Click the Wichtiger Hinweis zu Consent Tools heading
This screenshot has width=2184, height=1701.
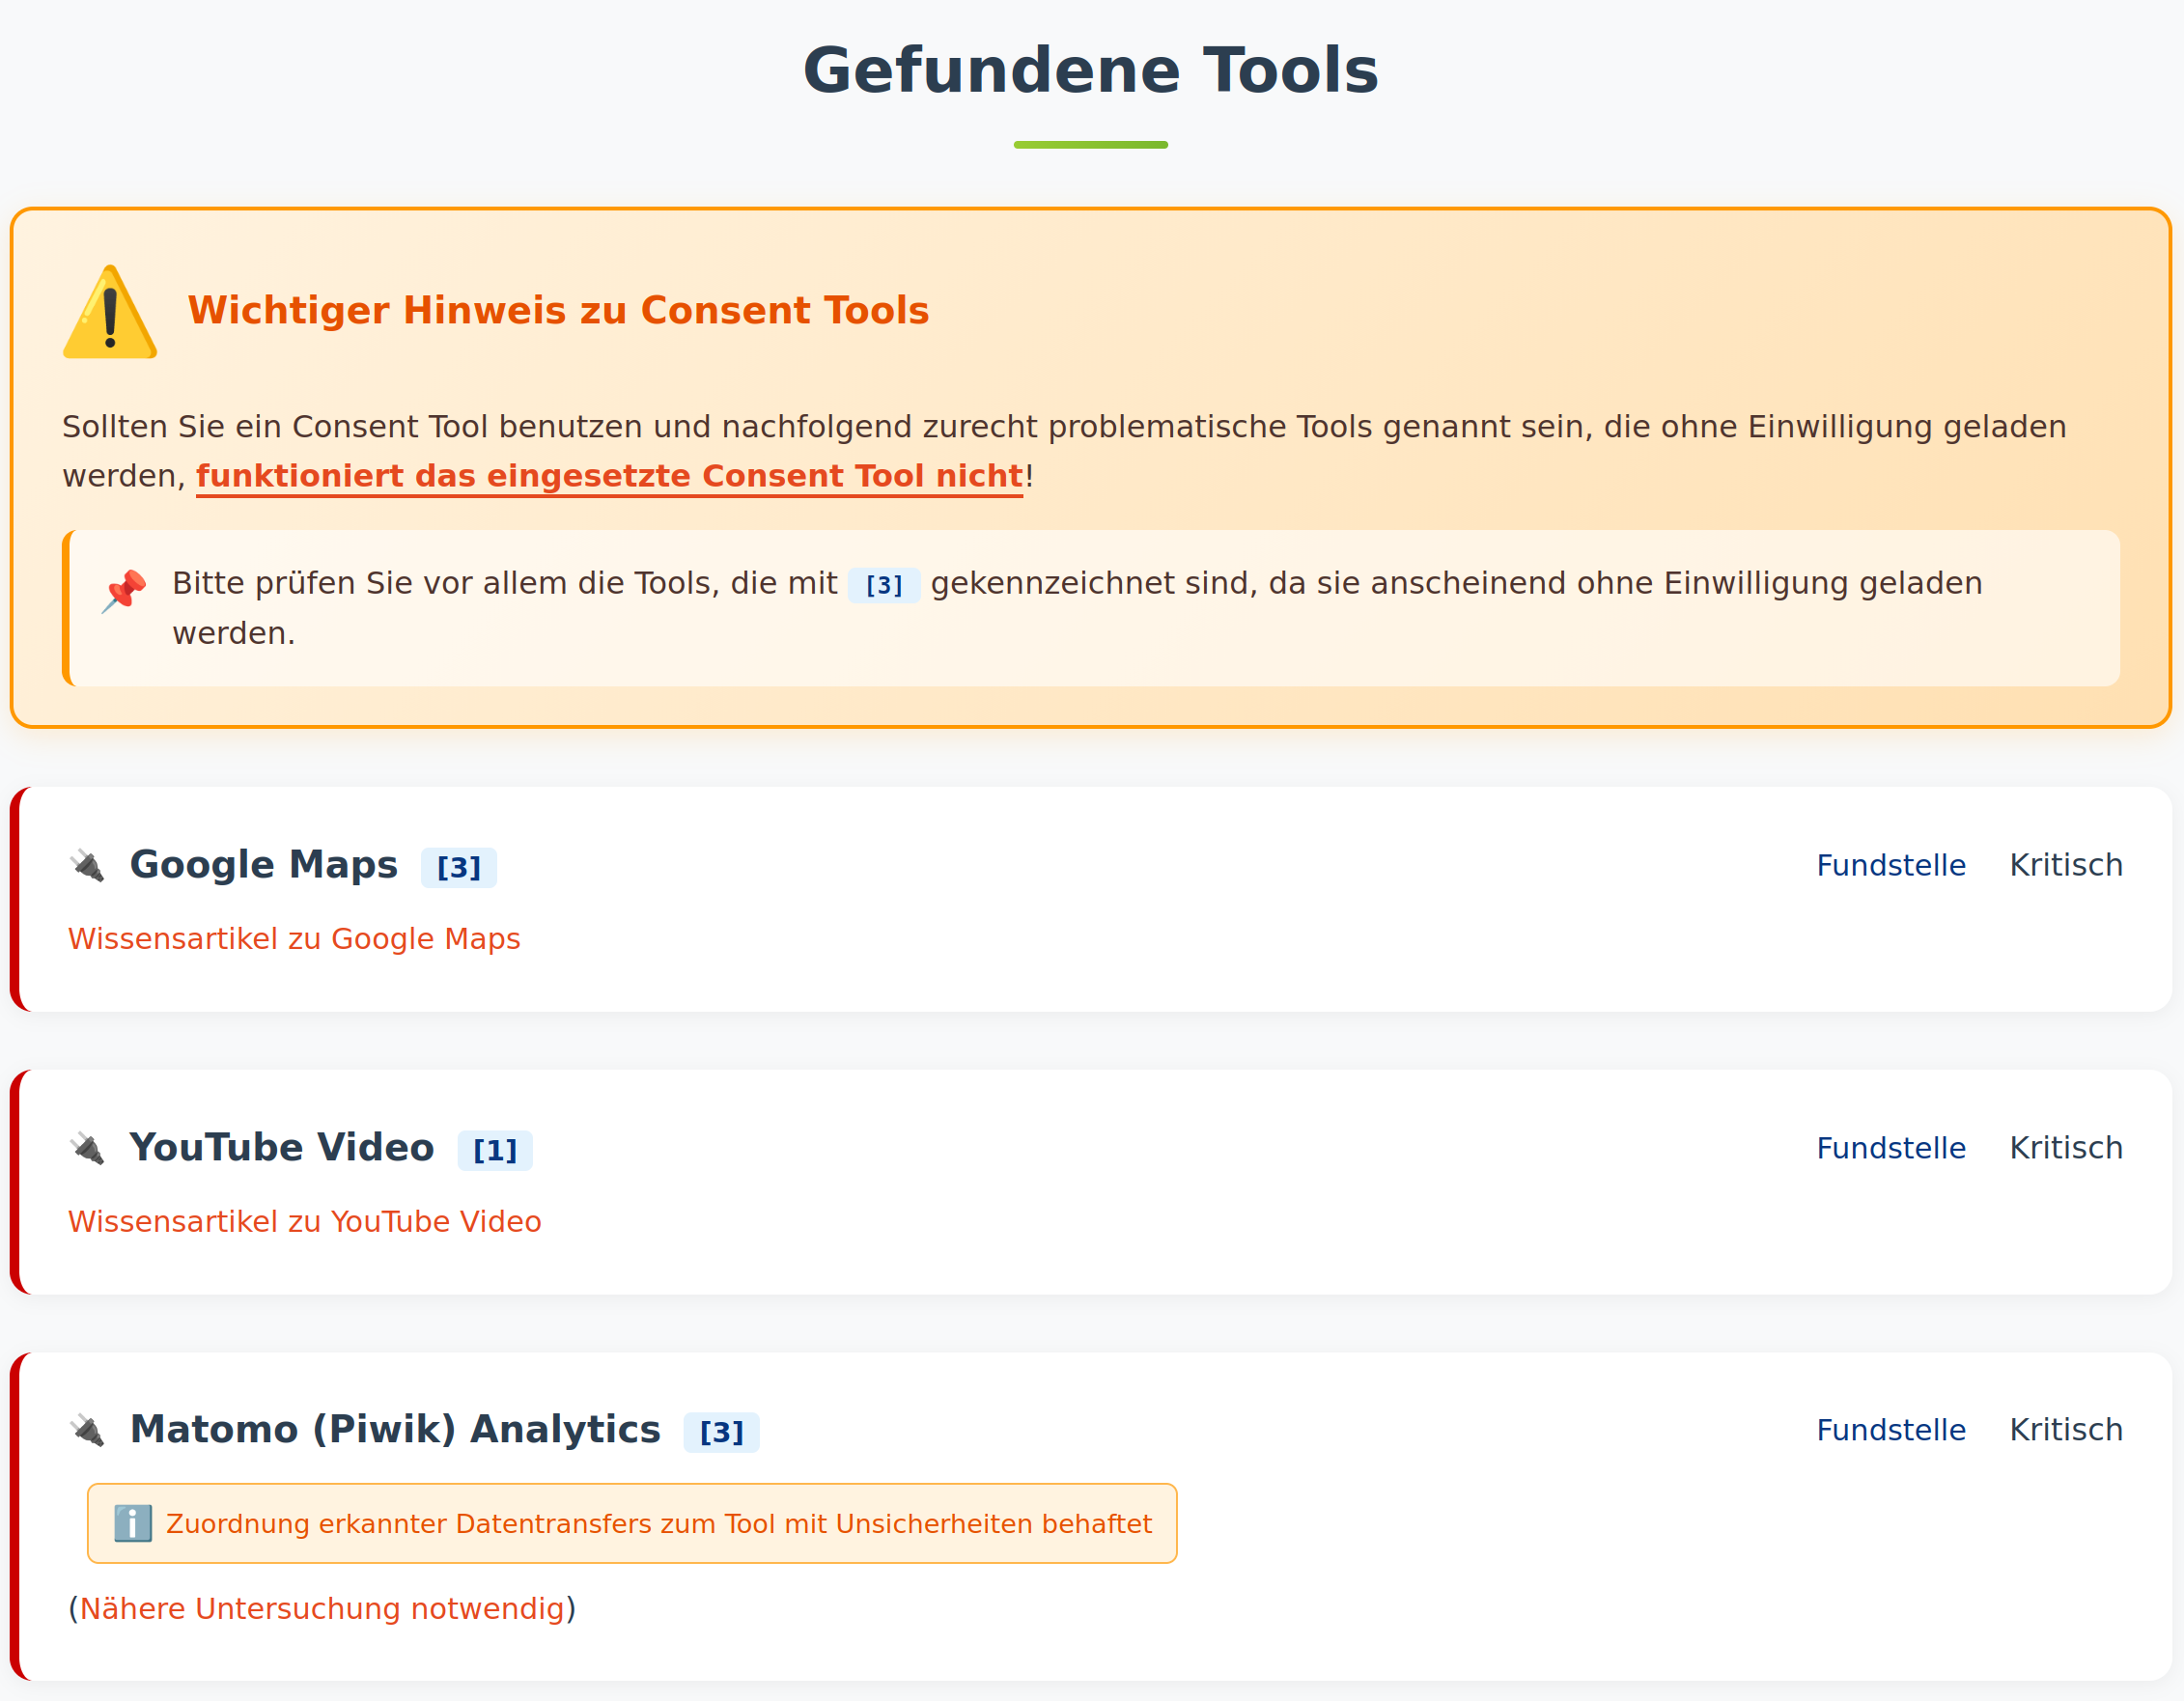click(558, 311)
